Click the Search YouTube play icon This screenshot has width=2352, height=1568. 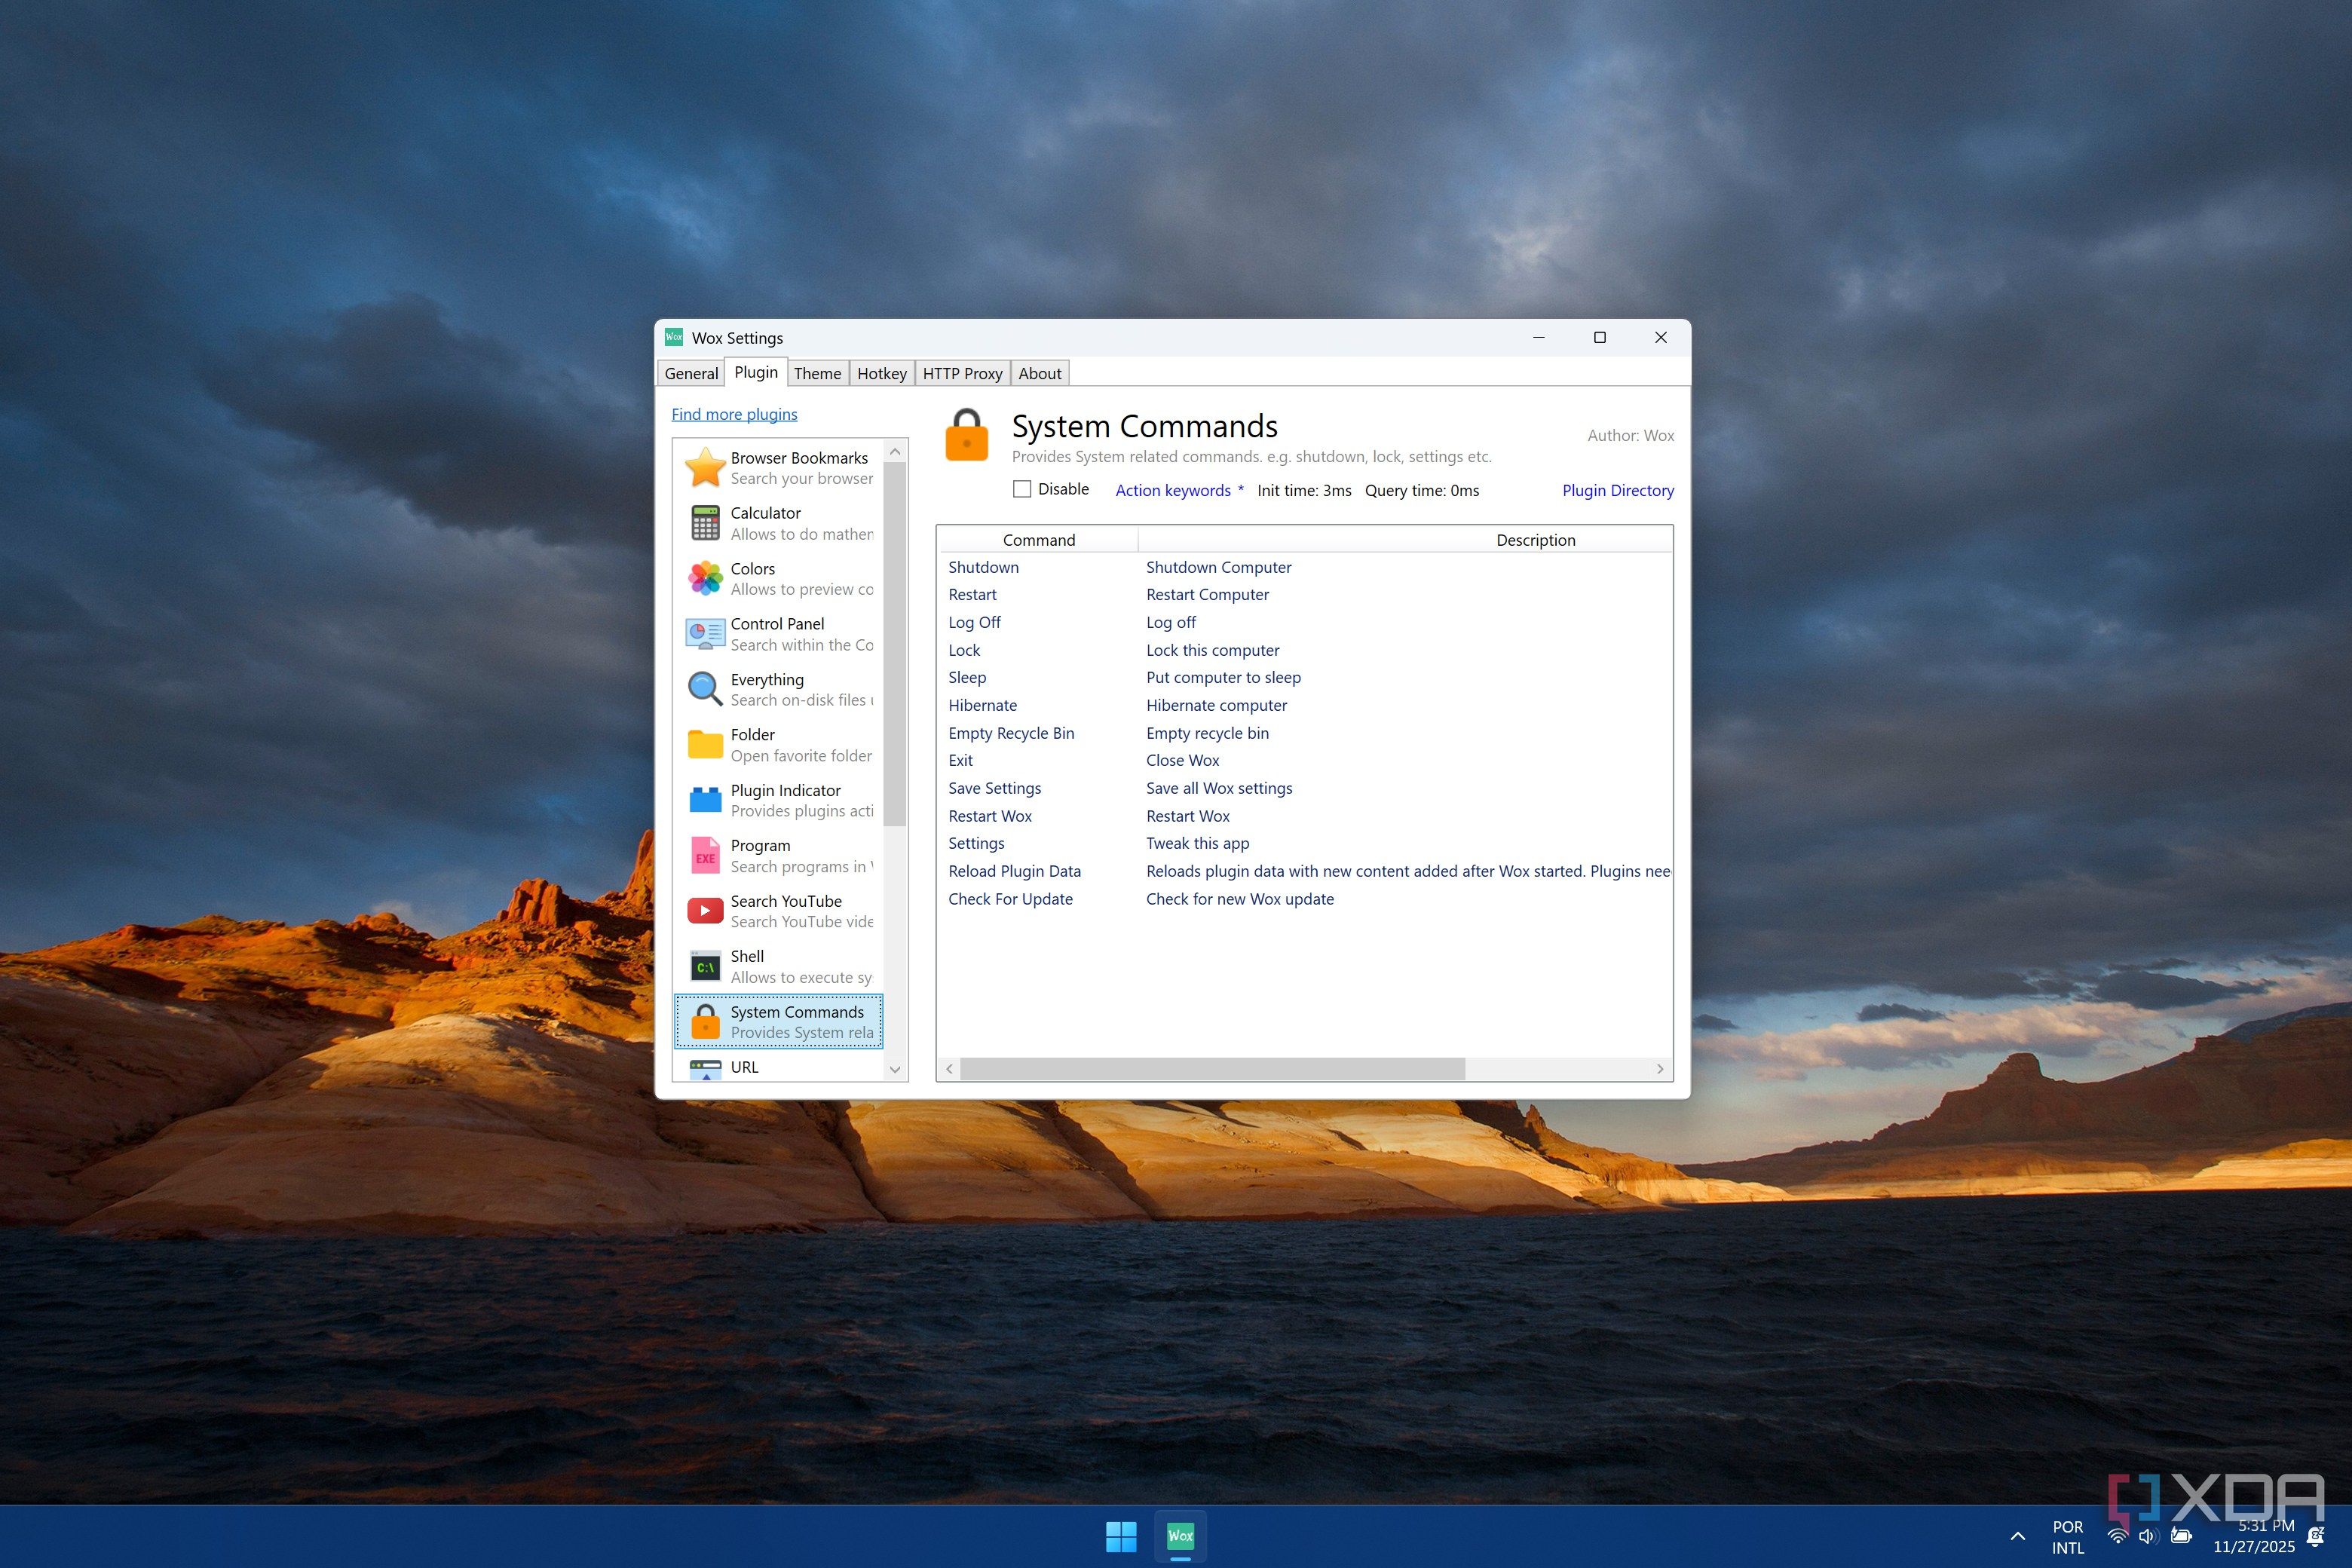coord(705,911)
